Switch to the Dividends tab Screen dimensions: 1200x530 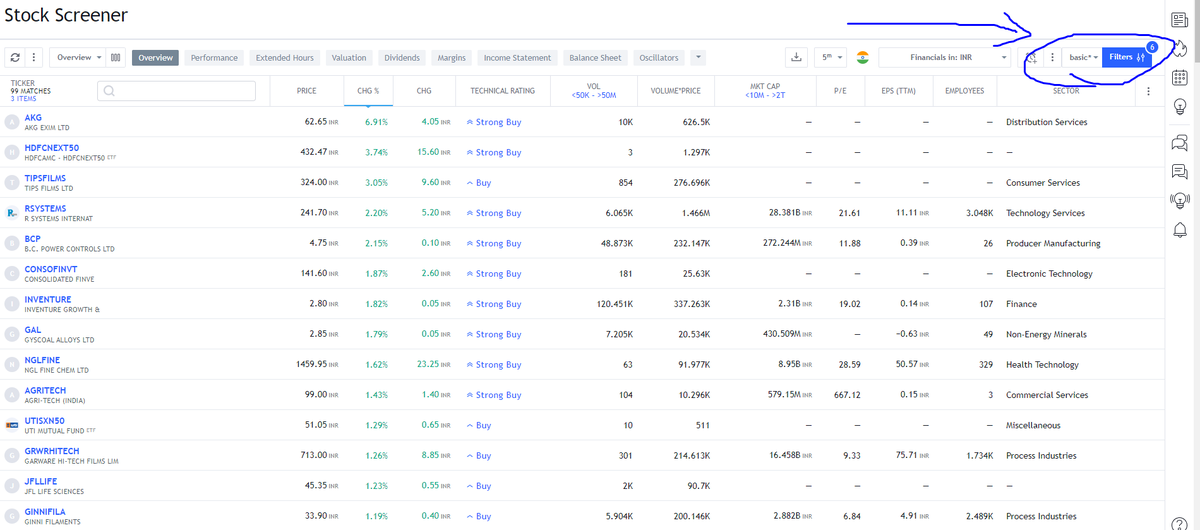402,58
